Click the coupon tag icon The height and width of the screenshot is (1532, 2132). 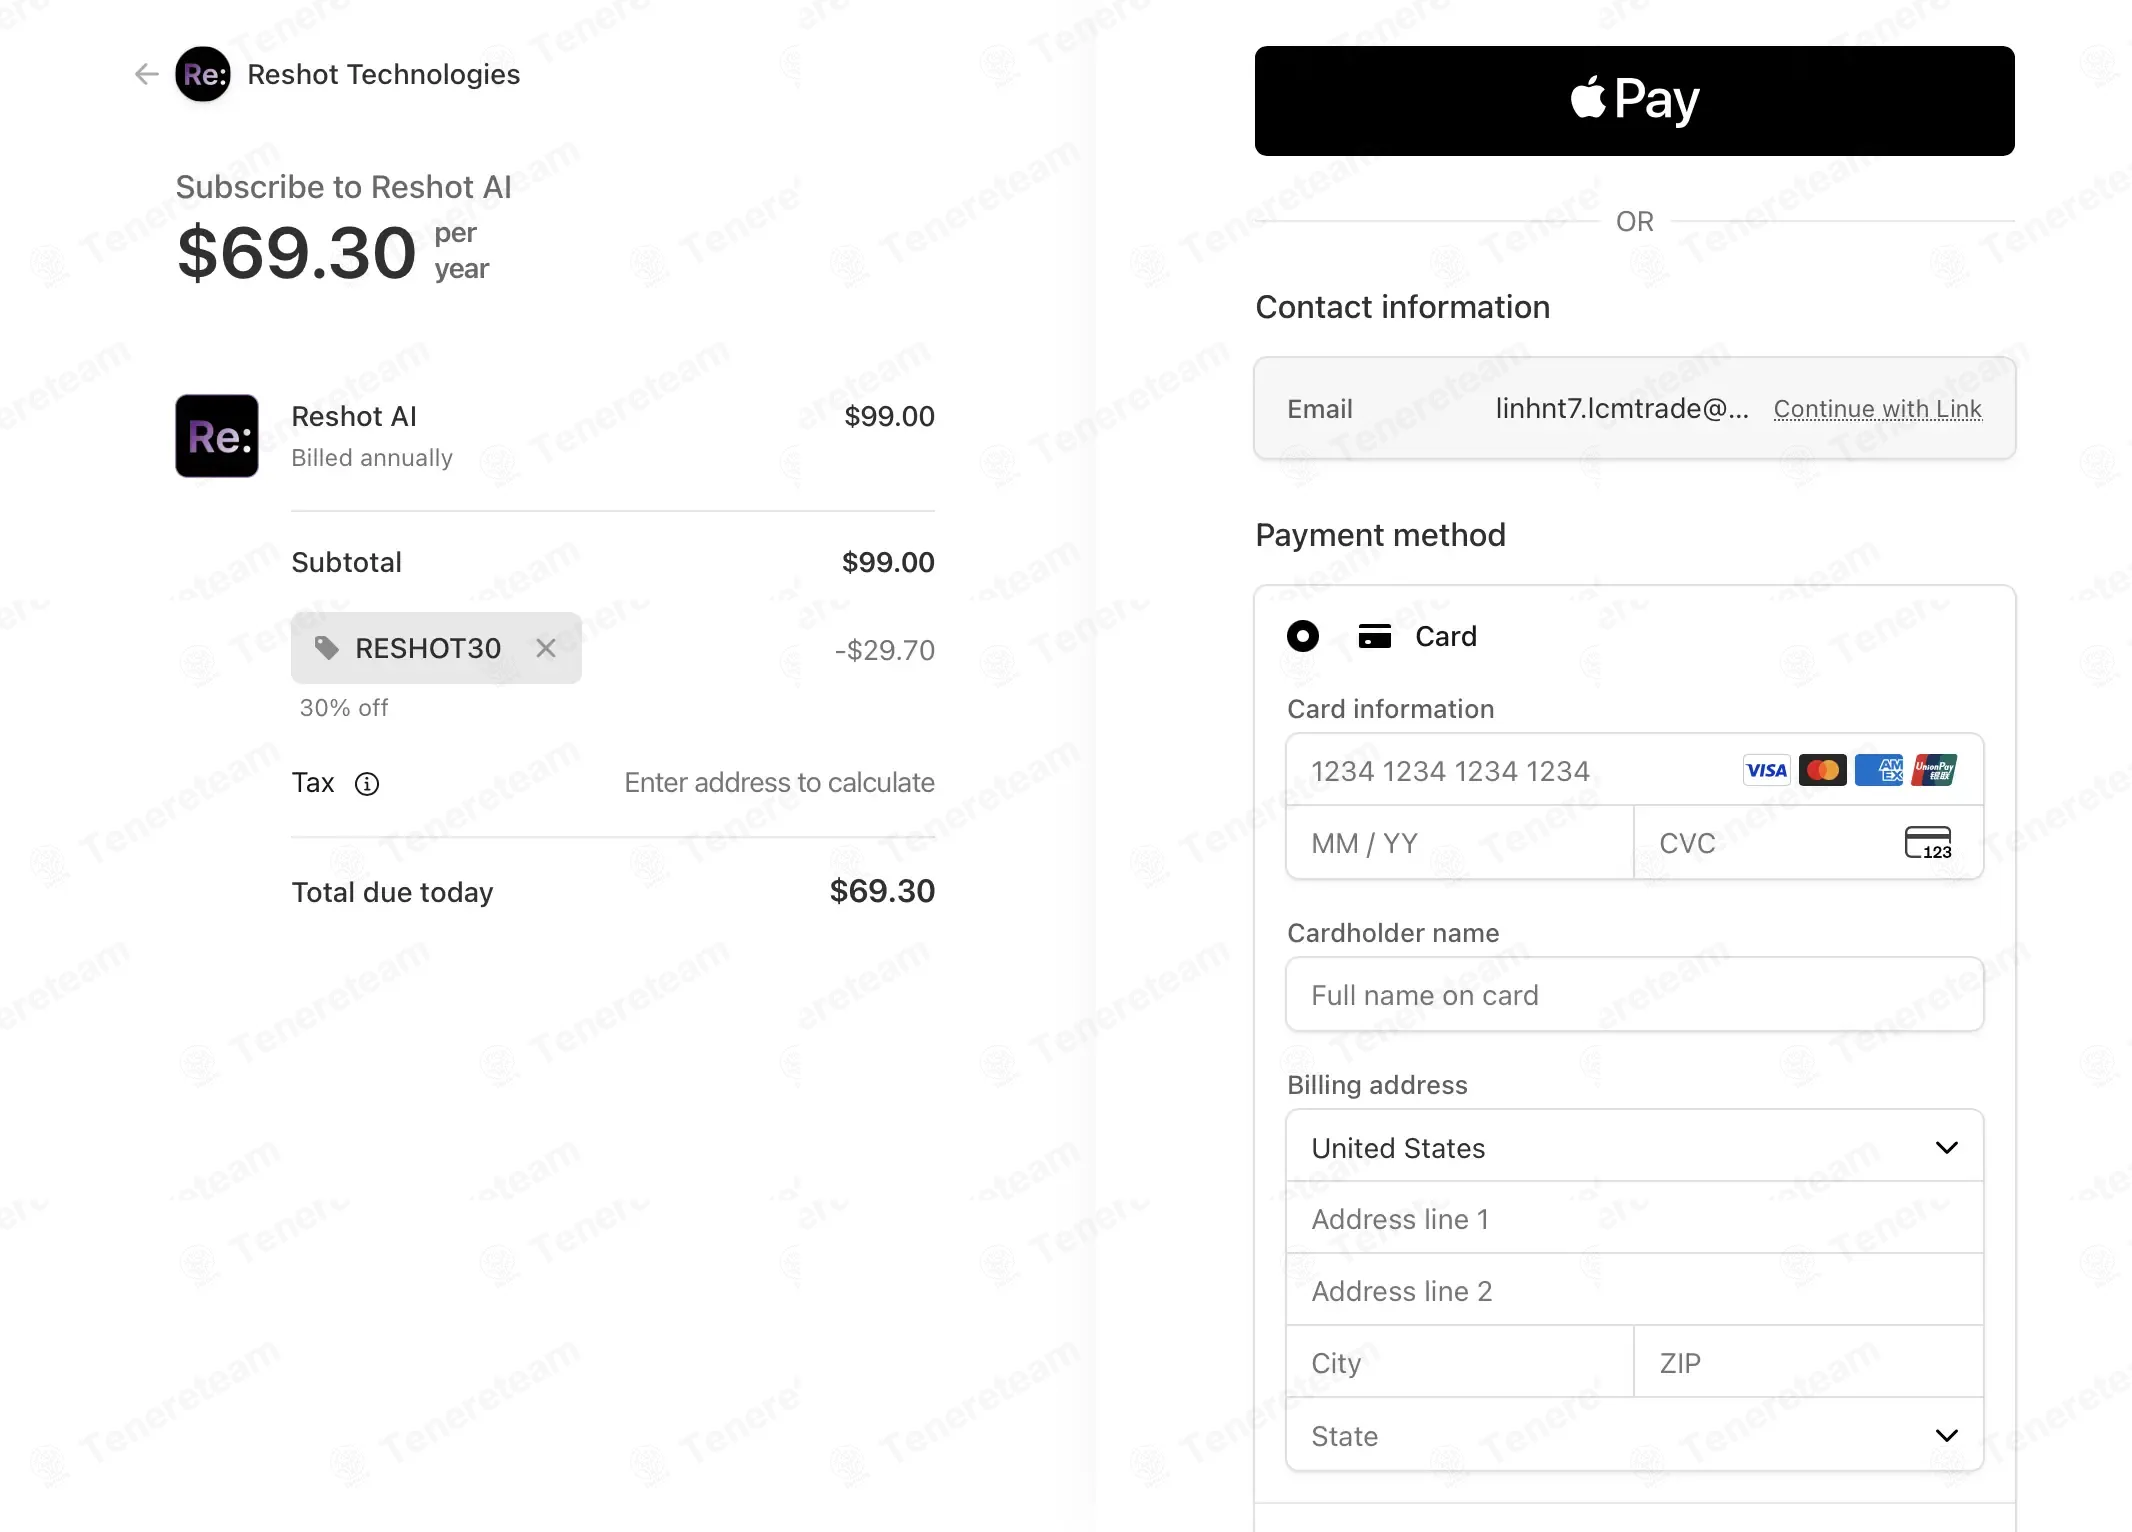click(326, 648)
